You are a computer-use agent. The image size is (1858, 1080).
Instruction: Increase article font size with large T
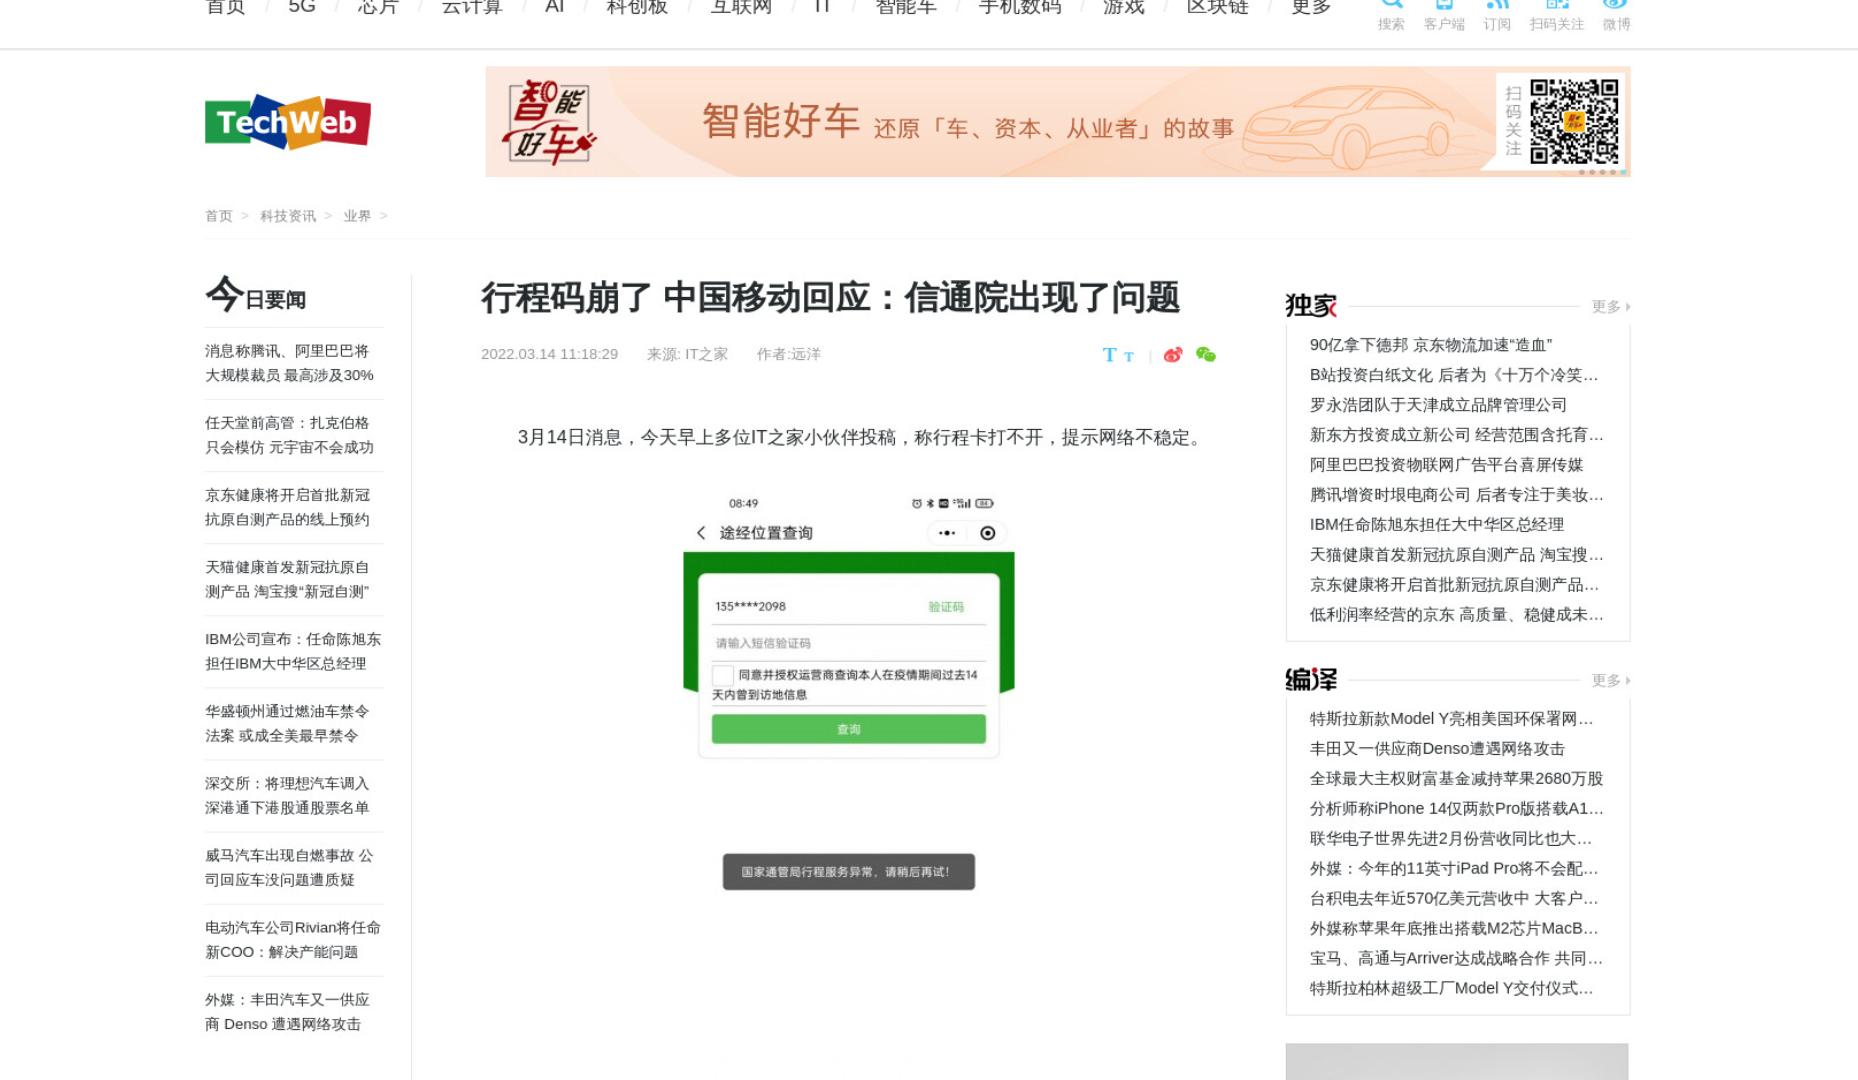click(1109, 355)
